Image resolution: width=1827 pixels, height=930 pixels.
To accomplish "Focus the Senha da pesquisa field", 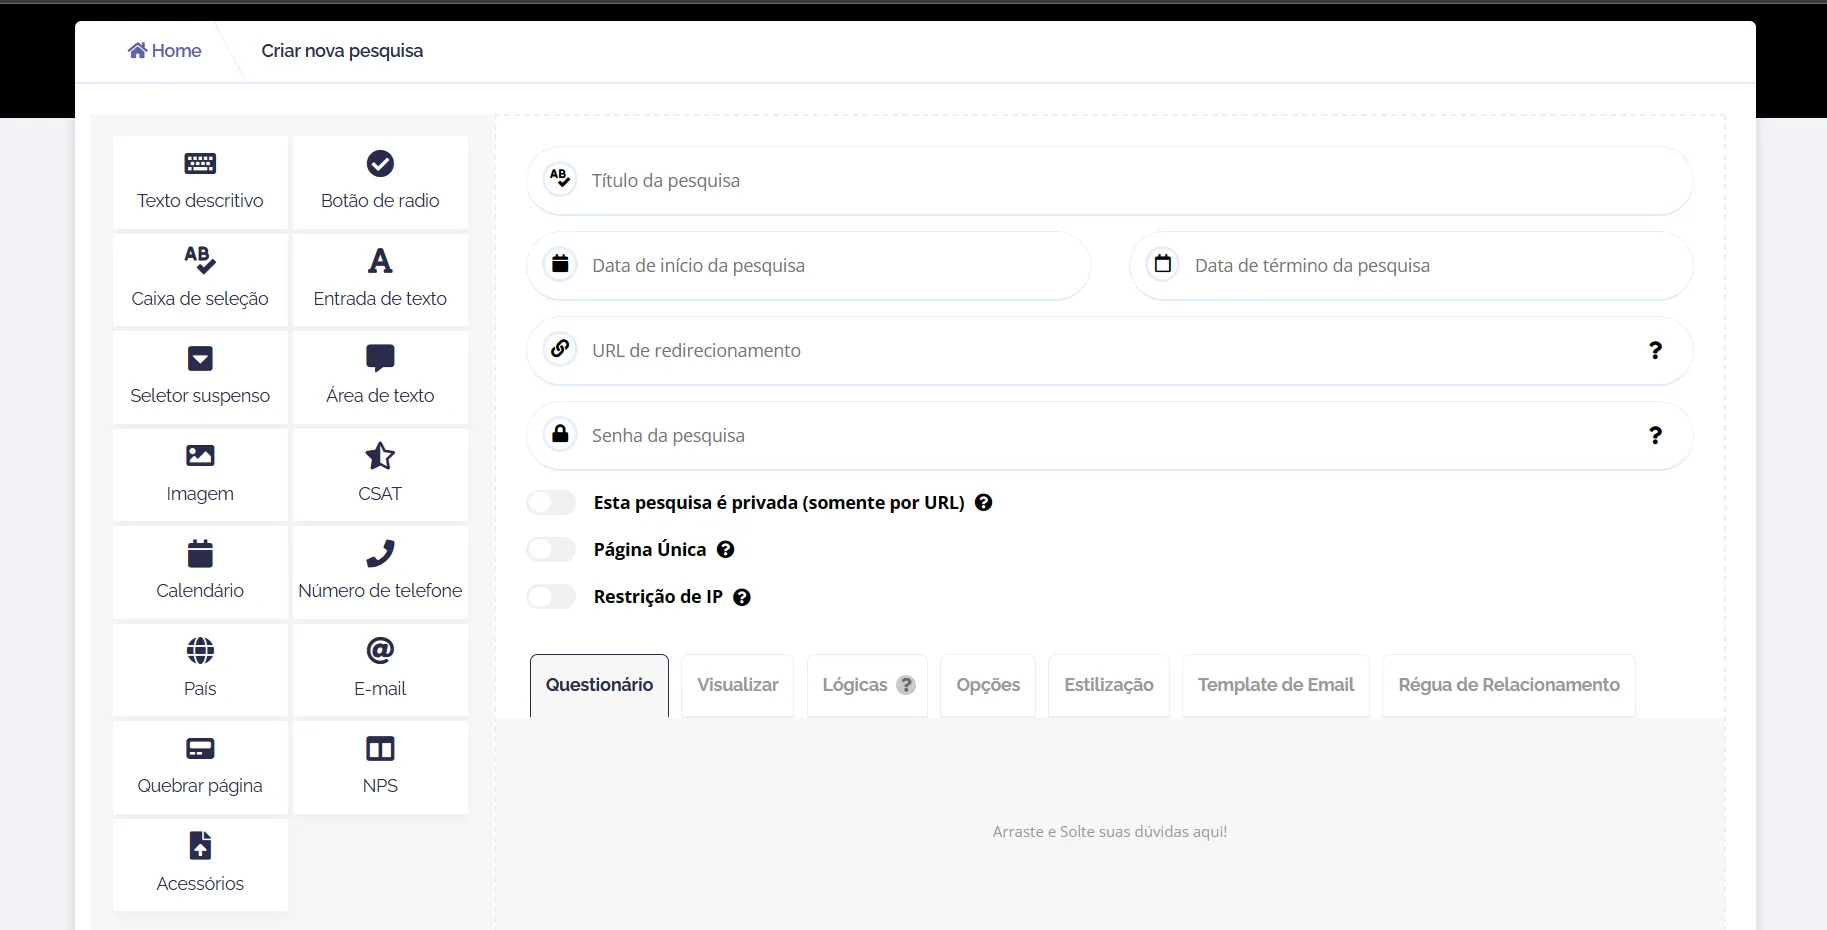I will [x=1109, y=435].
